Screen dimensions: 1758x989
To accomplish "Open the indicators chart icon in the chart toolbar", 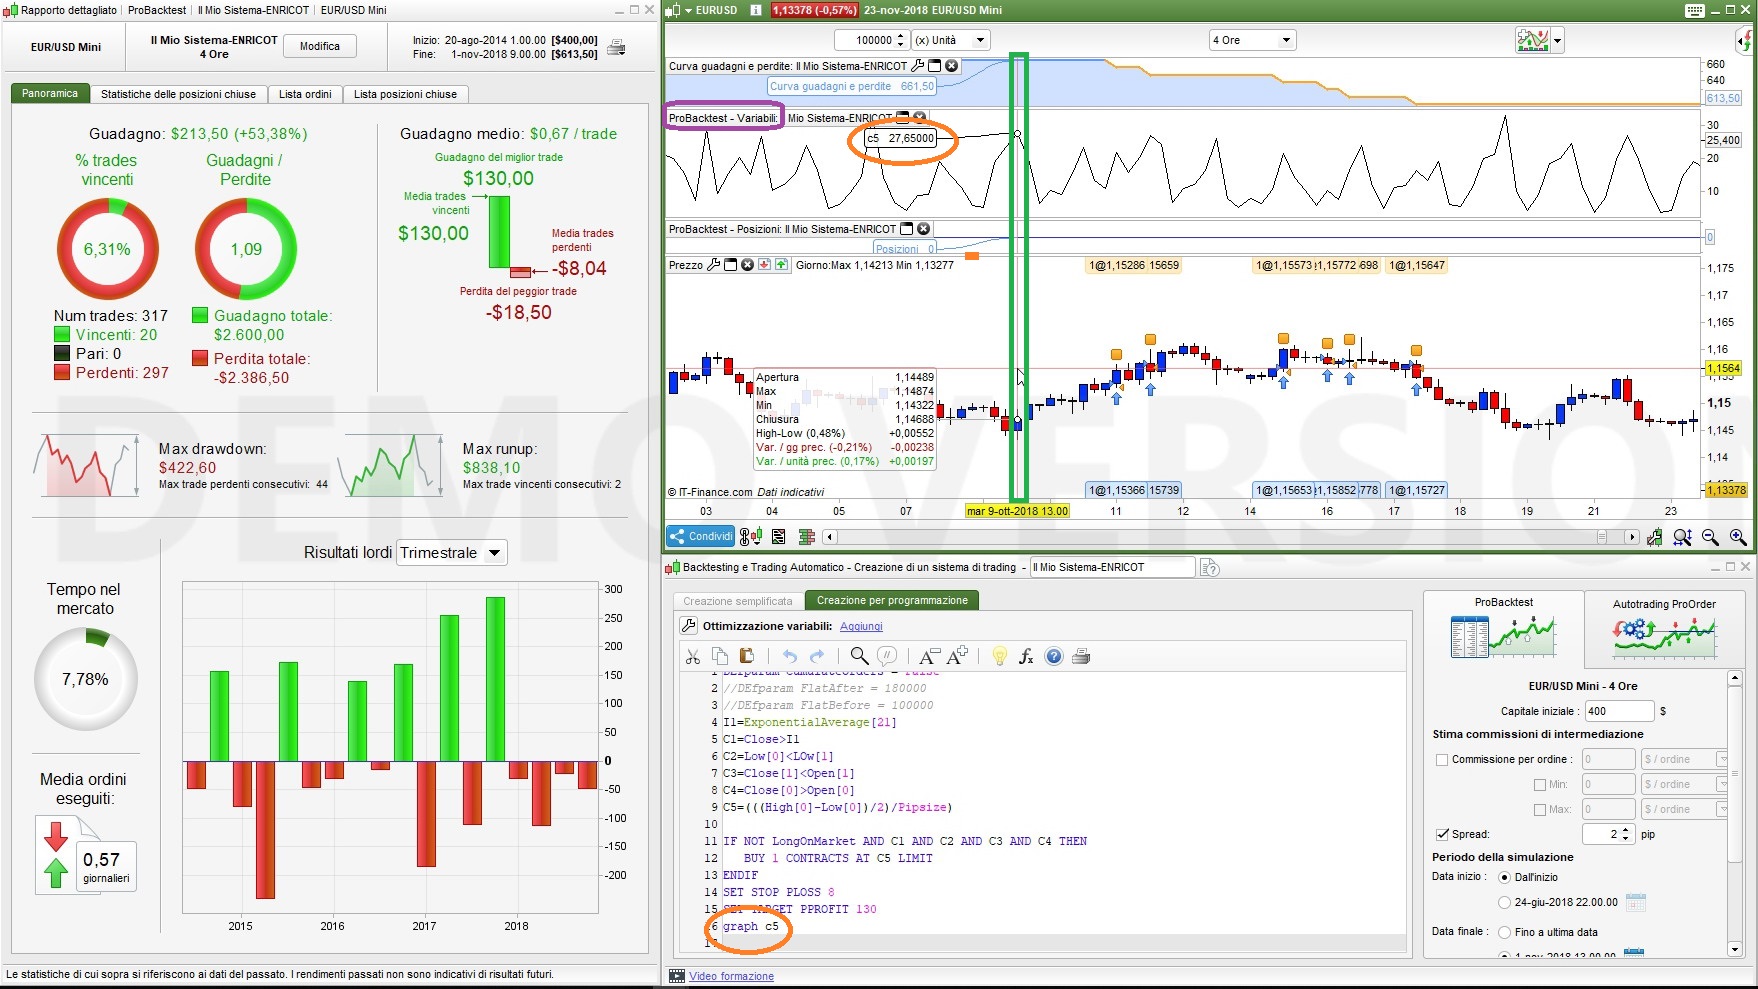I will coord(1532,41).
